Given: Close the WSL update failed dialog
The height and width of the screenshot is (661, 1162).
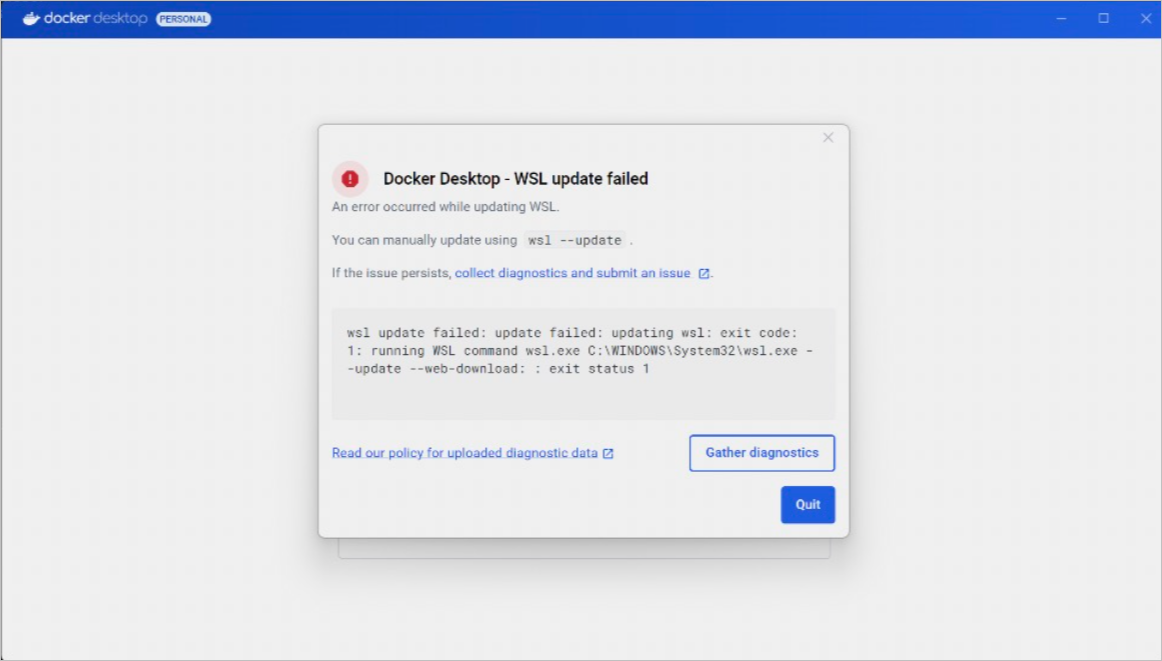Looking at the screenshot, I should tap(828, 138).
